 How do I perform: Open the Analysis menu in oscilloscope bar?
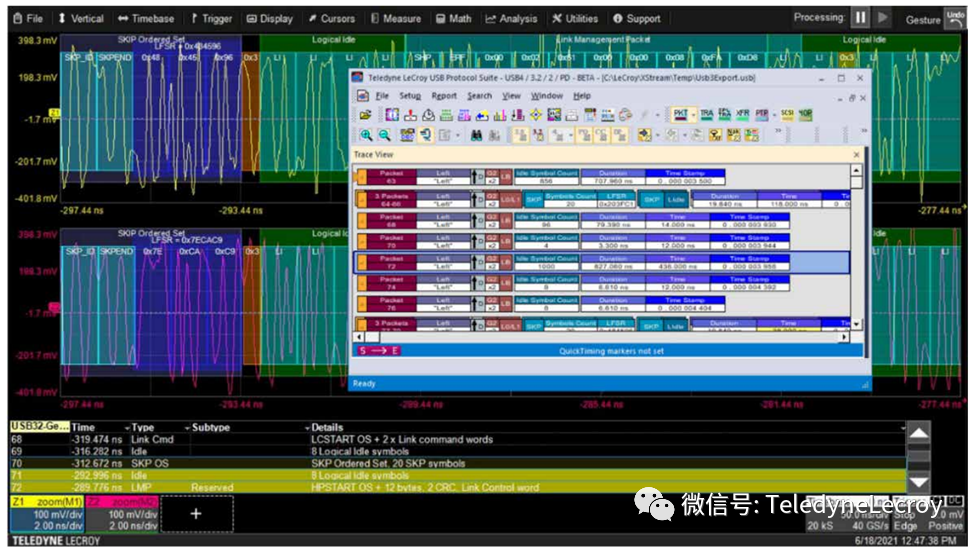(510, 18)
